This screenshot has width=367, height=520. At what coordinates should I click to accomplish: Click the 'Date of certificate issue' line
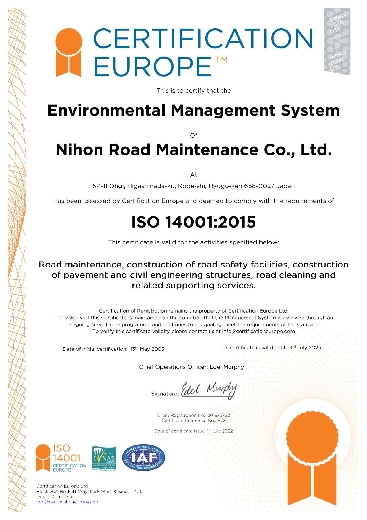[x=194, y=431]
